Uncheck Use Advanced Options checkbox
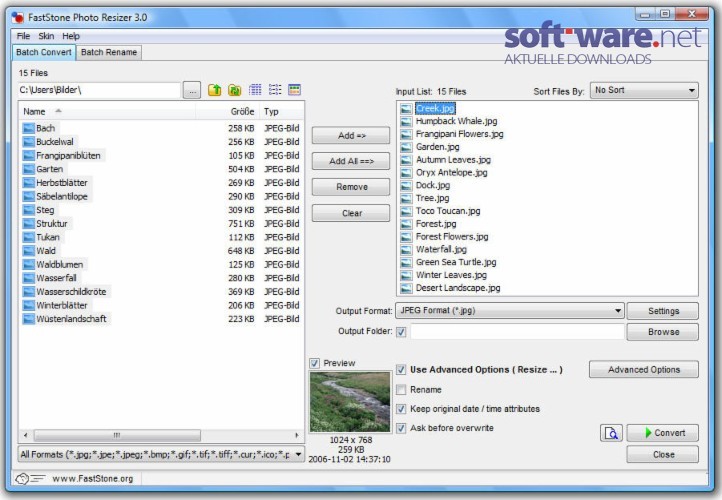This screenshot has width=722, height=500. click(x=401, y=370)
